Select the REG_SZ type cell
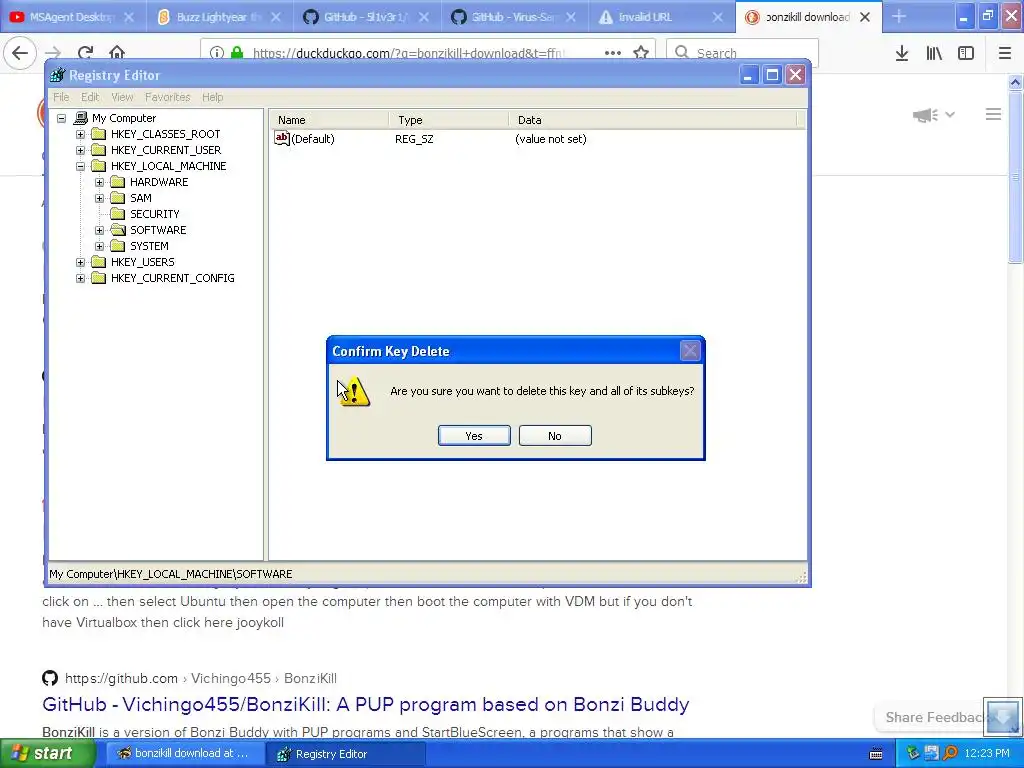This screenshot has width=1024, height=768. (414, 139)
